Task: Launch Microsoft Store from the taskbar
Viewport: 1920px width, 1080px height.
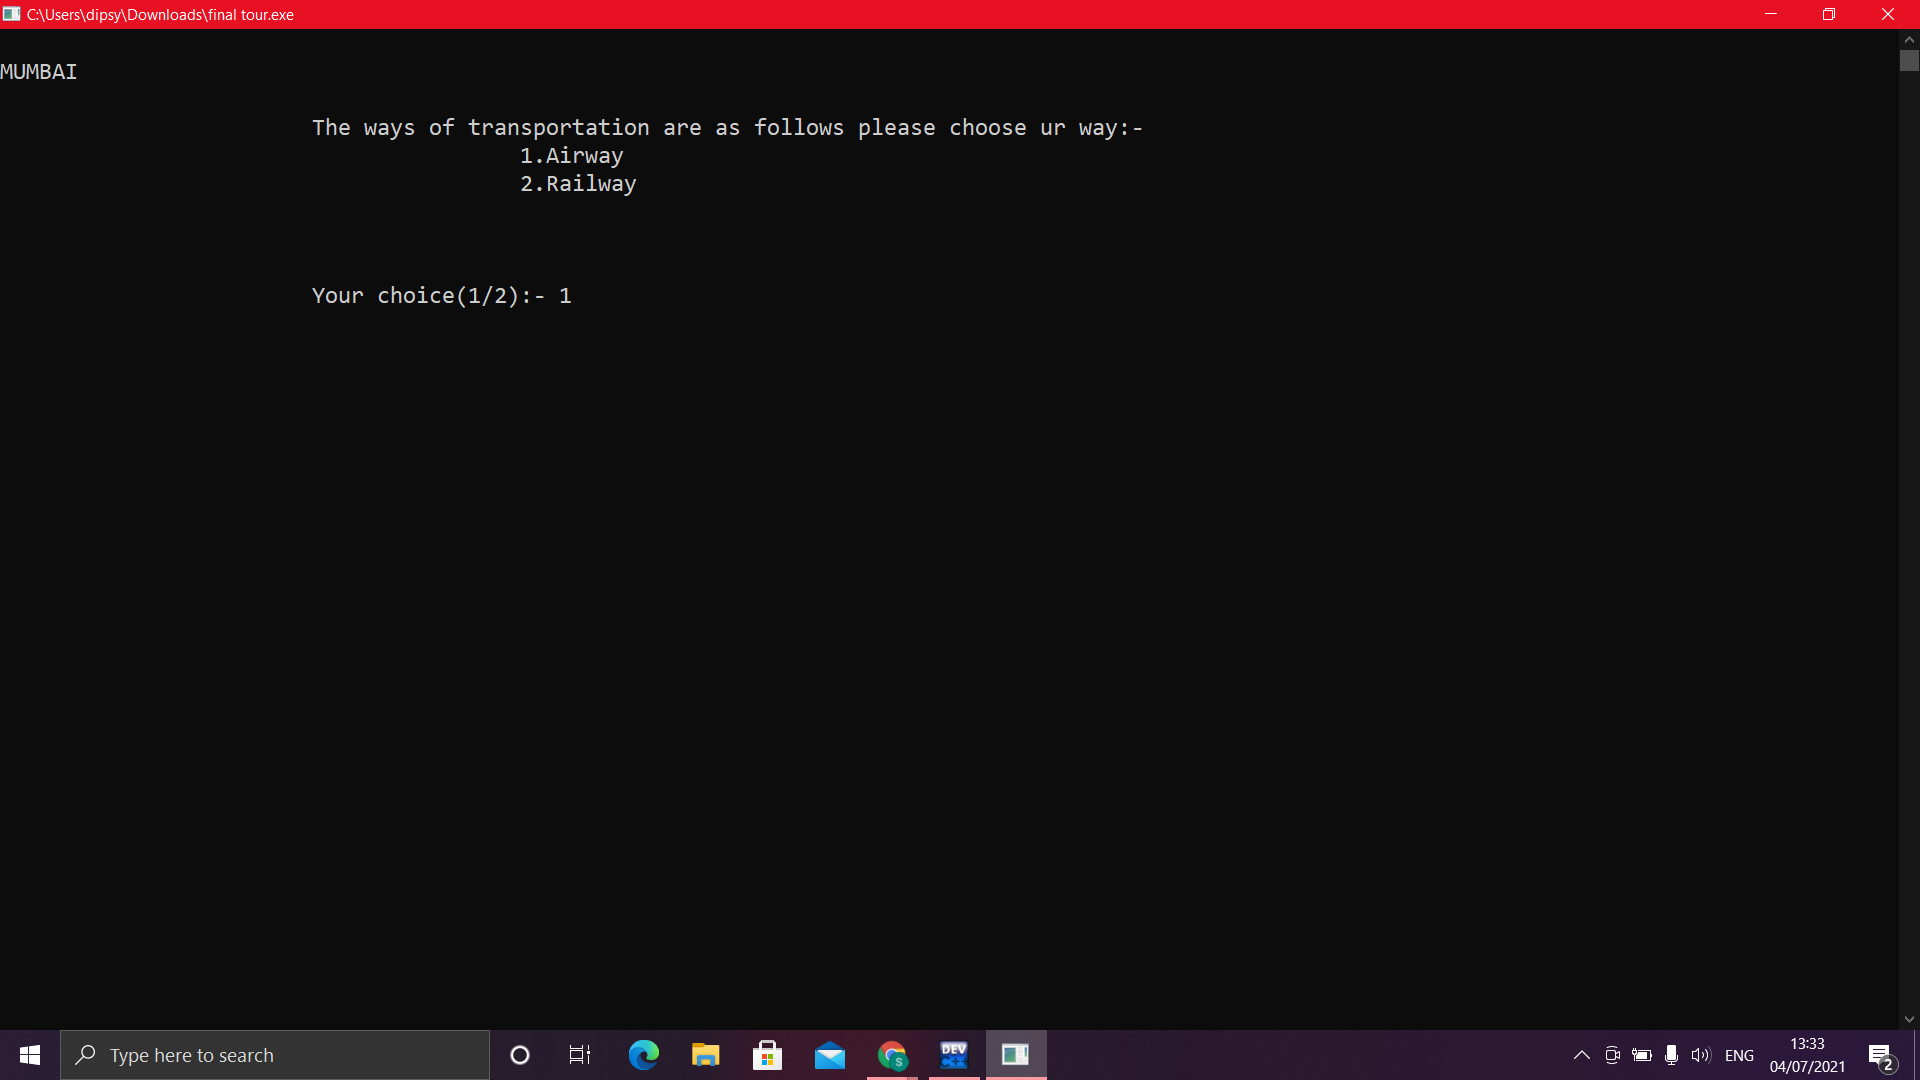Action: 767,1055
